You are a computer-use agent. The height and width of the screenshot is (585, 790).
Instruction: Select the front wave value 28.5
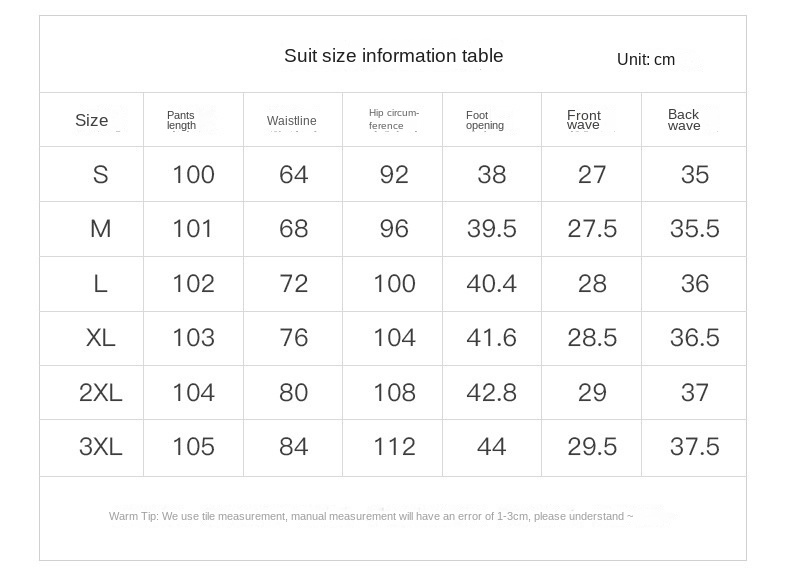(592, 338)
